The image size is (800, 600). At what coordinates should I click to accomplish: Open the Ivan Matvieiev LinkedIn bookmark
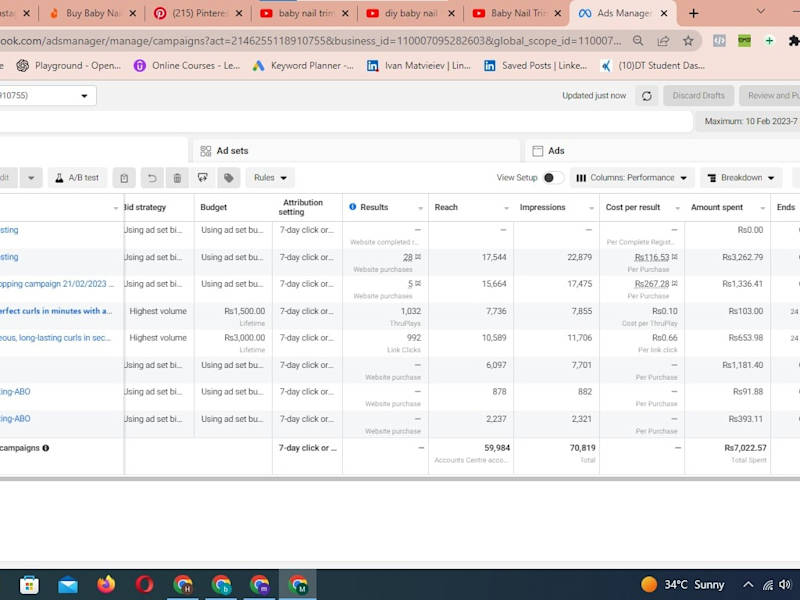coord(419,66)
